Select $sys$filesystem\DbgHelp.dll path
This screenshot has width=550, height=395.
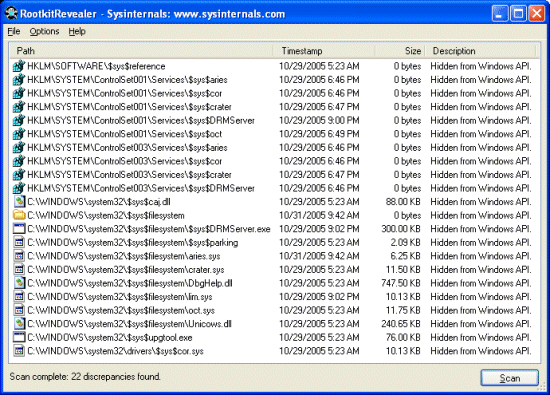click(x=130, y=283)
